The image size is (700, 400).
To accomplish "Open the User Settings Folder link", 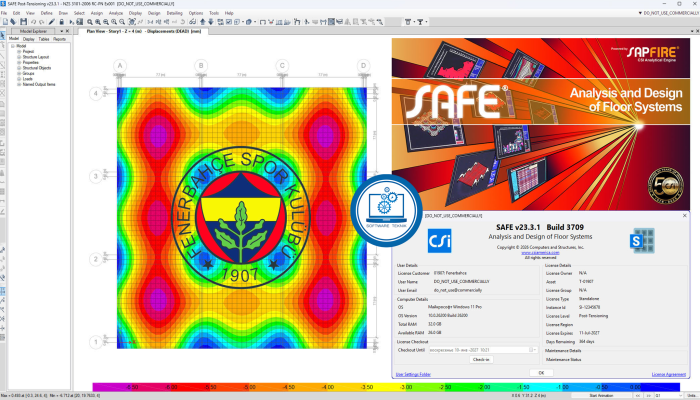I will (413, 375).
